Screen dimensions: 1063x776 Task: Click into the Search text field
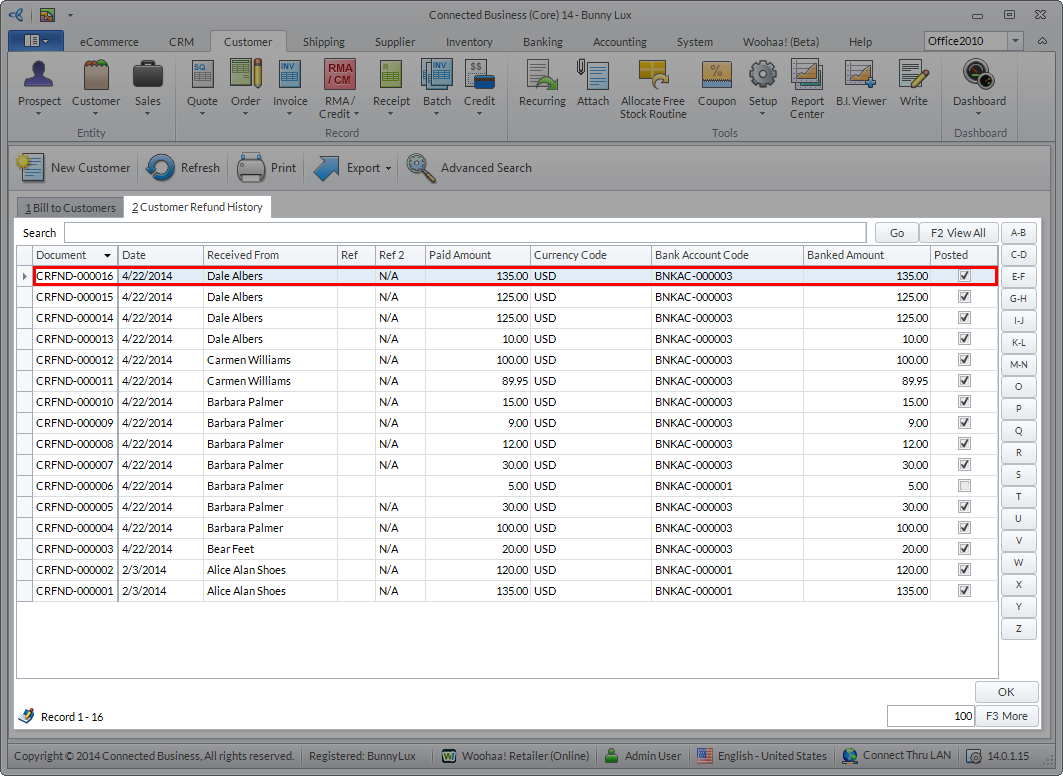pyautogui.click(x=466, y=233)
